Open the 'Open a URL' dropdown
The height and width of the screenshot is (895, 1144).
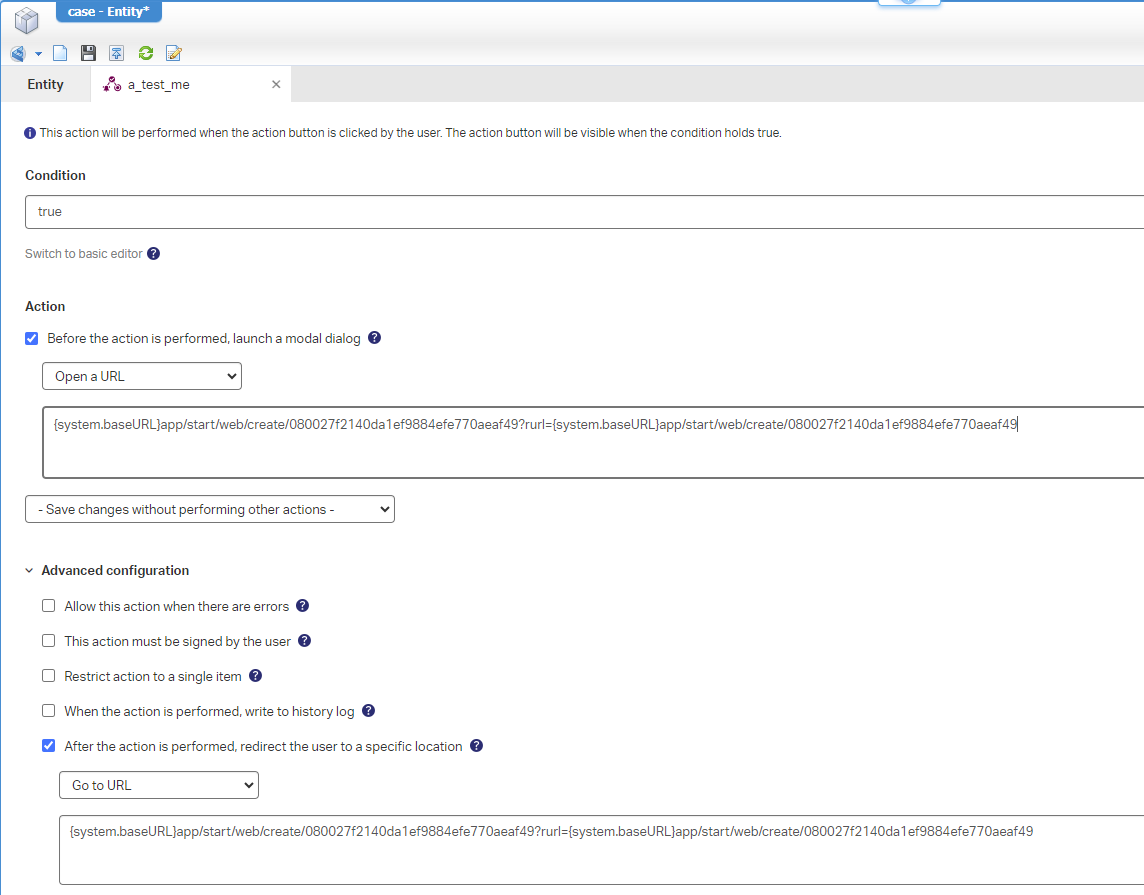pyautogui.click(x=142, y=377)
